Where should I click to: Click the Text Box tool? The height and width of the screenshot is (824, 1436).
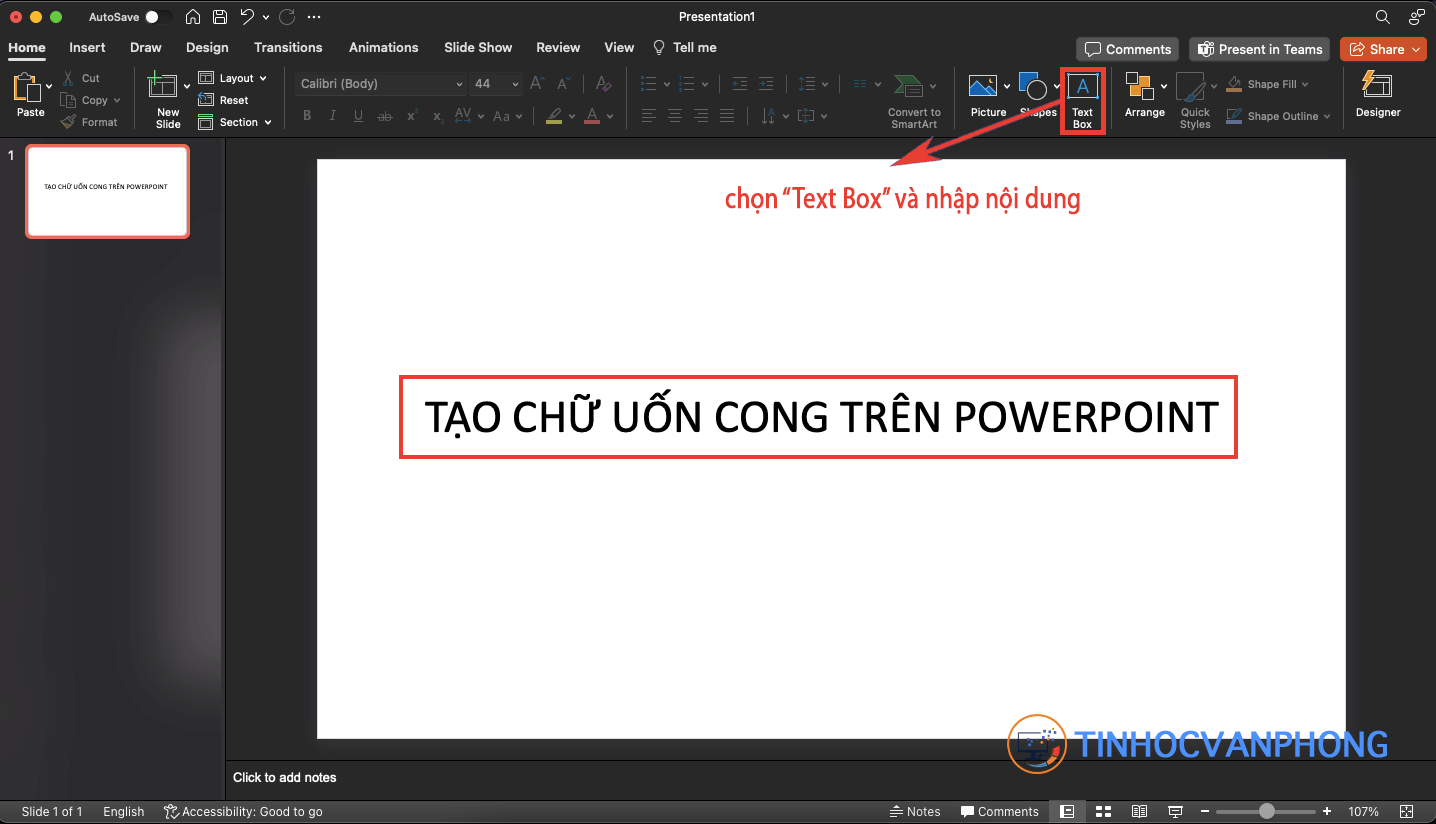point(1083,99)
